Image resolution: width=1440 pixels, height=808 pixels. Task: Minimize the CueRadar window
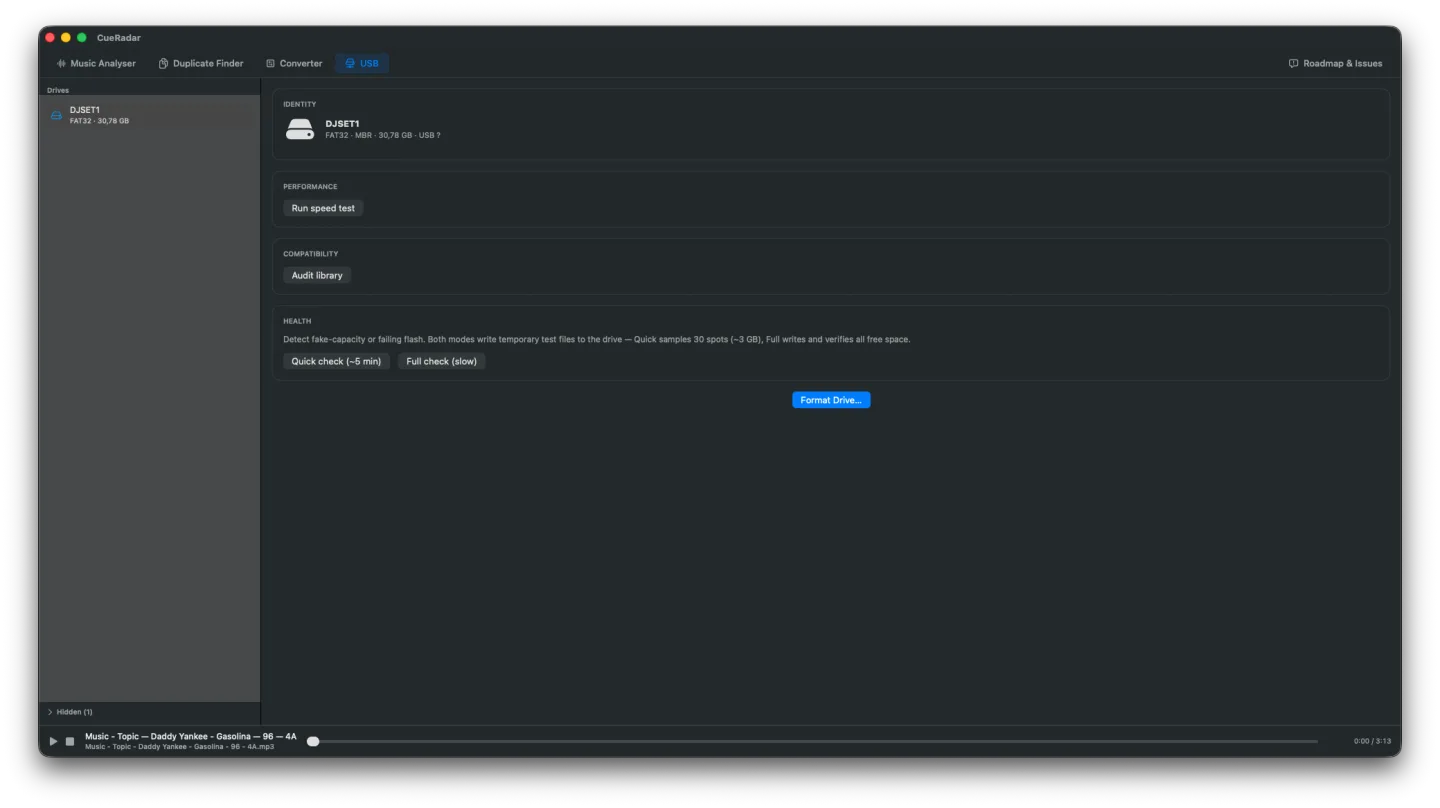[66, 37]
